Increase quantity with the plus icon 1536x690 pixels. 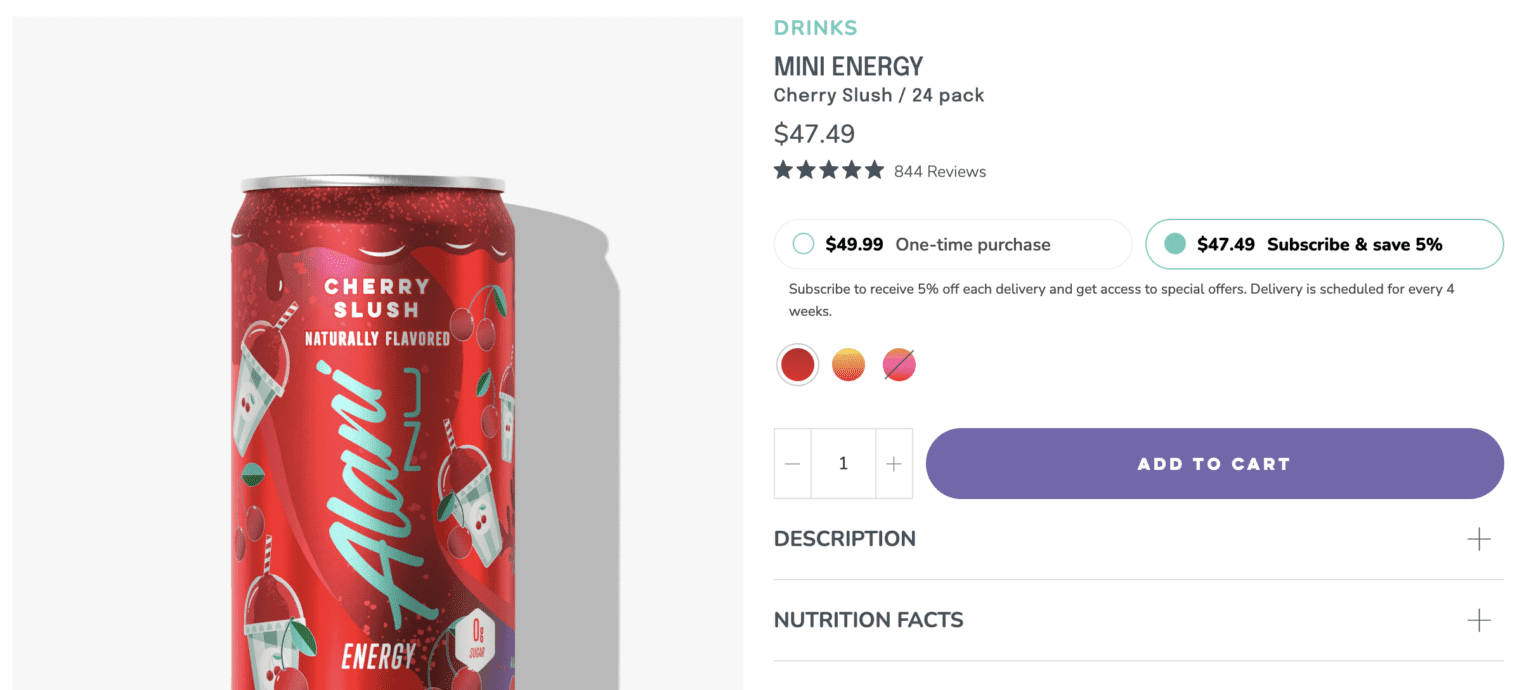893,463
